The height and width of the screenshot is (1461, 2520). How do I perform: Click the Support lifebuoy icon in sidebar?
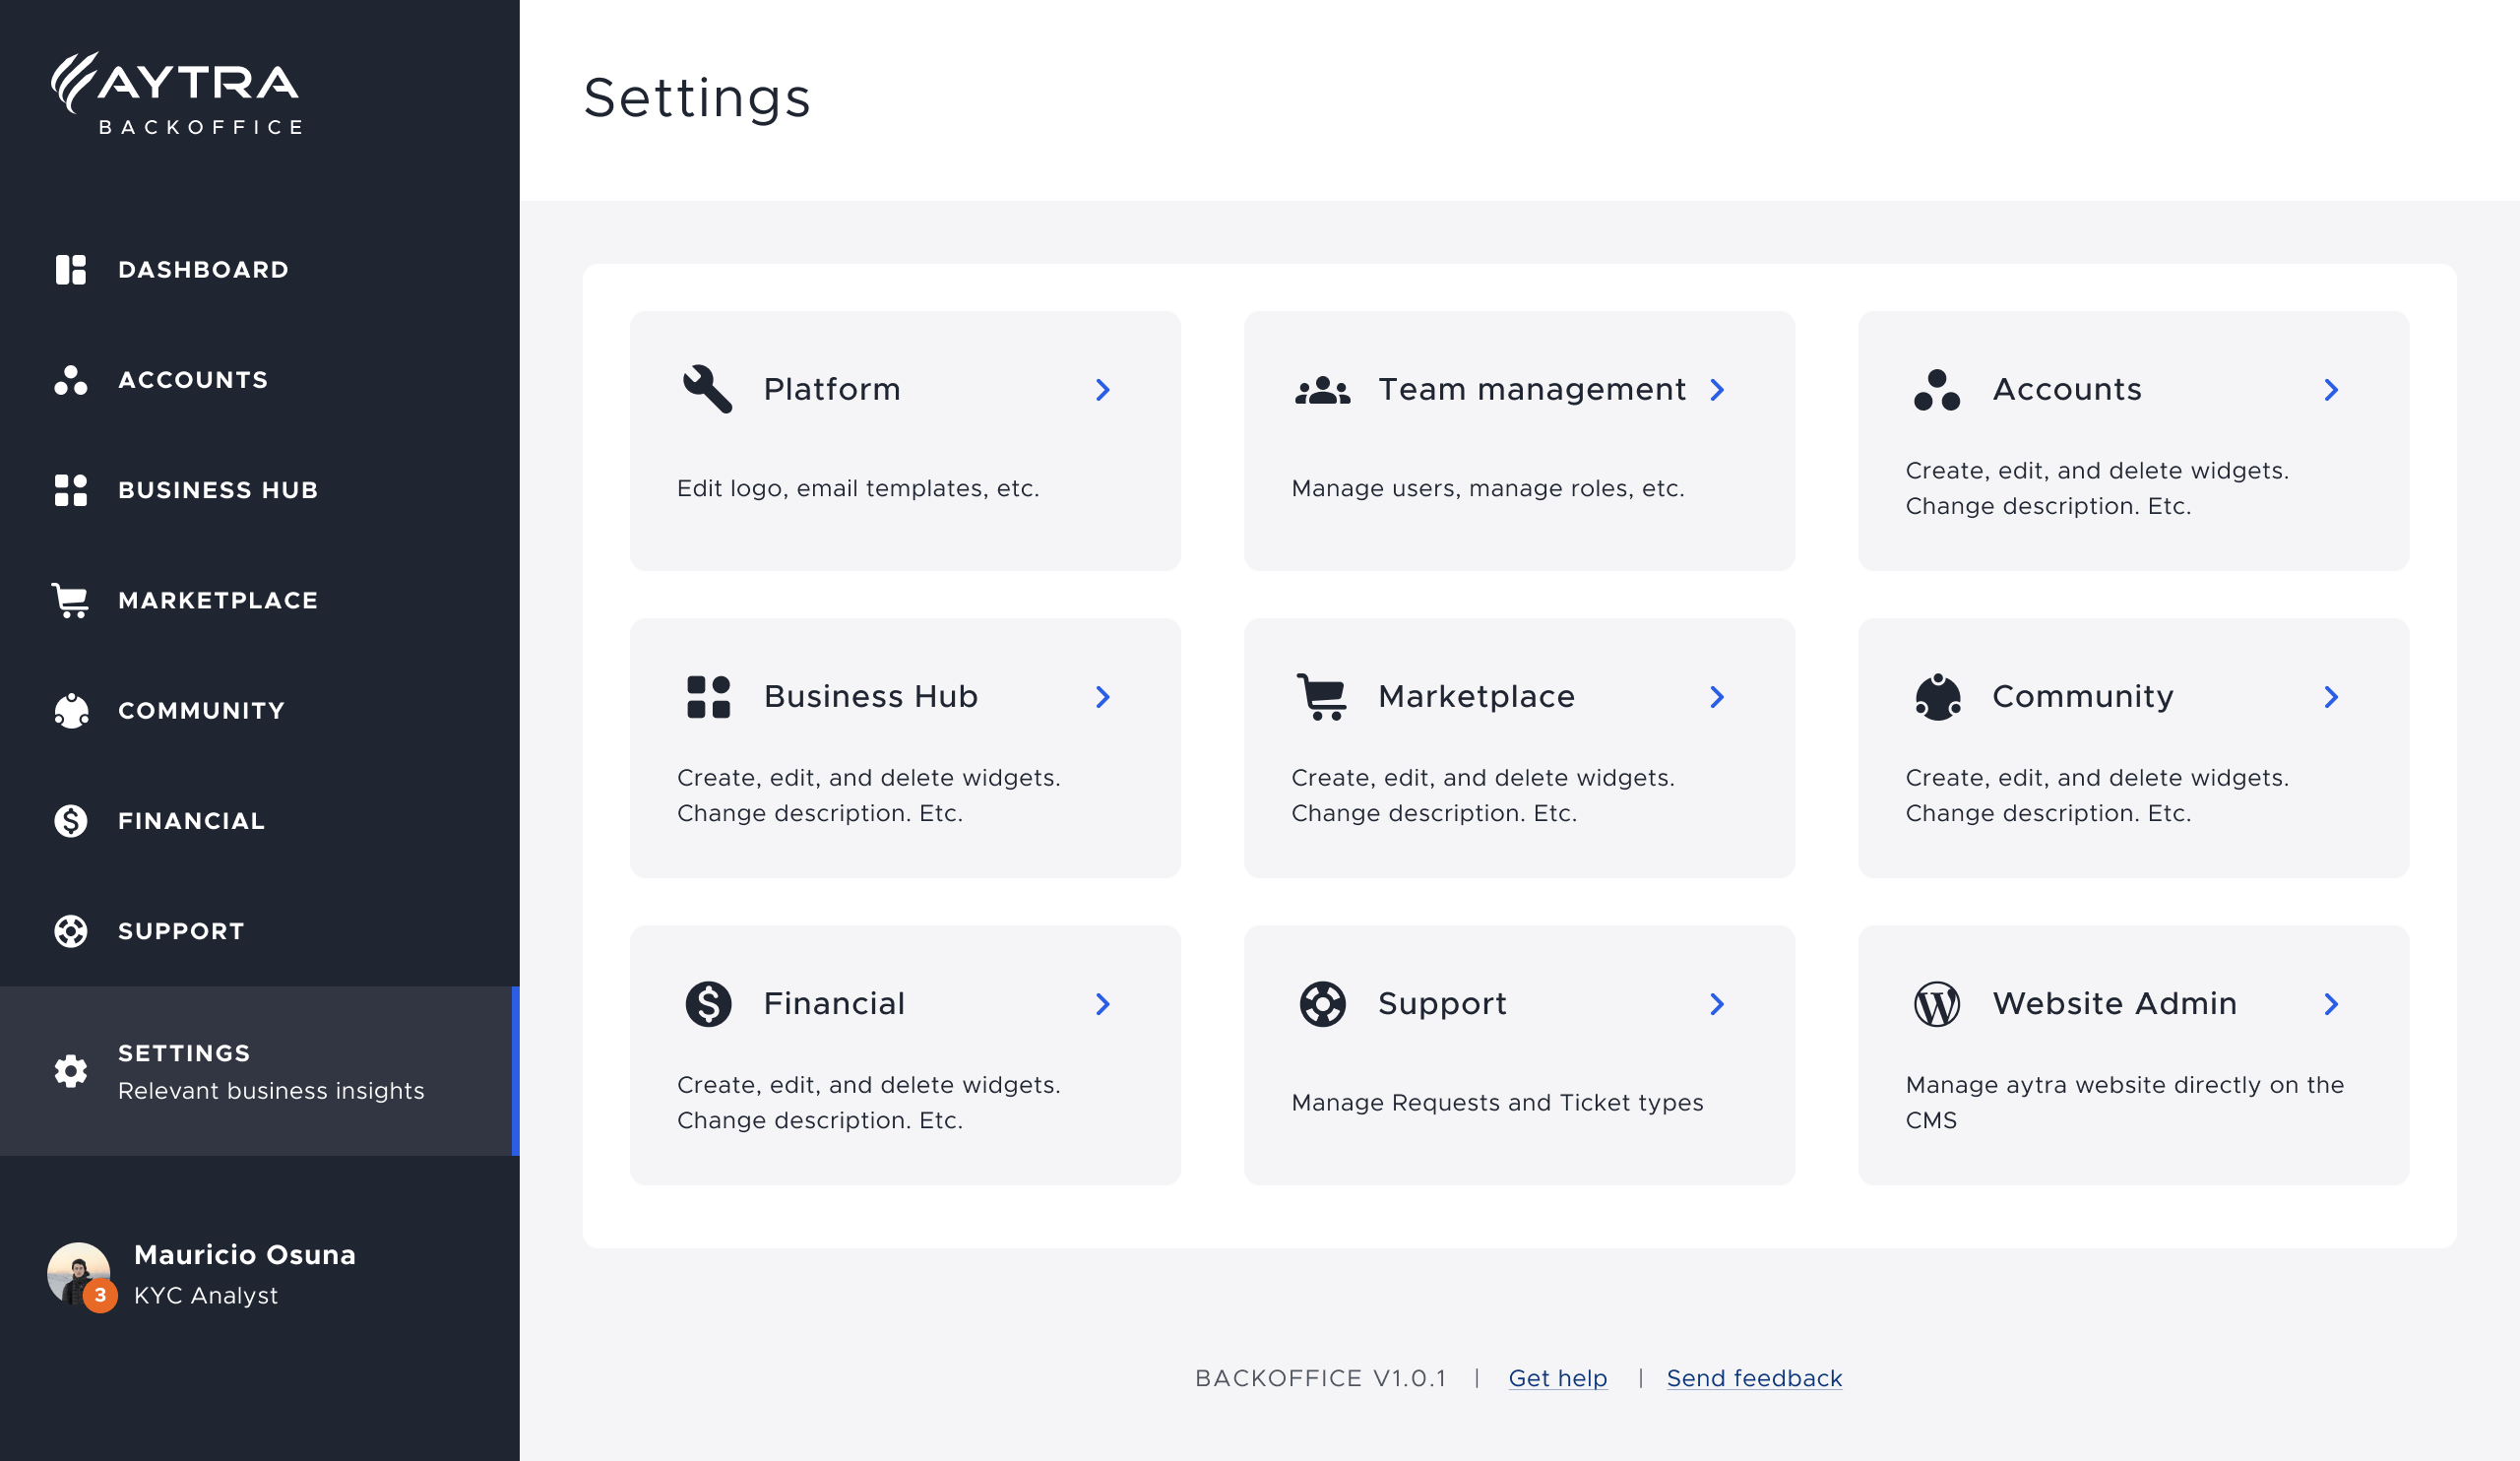coord(71,931)
